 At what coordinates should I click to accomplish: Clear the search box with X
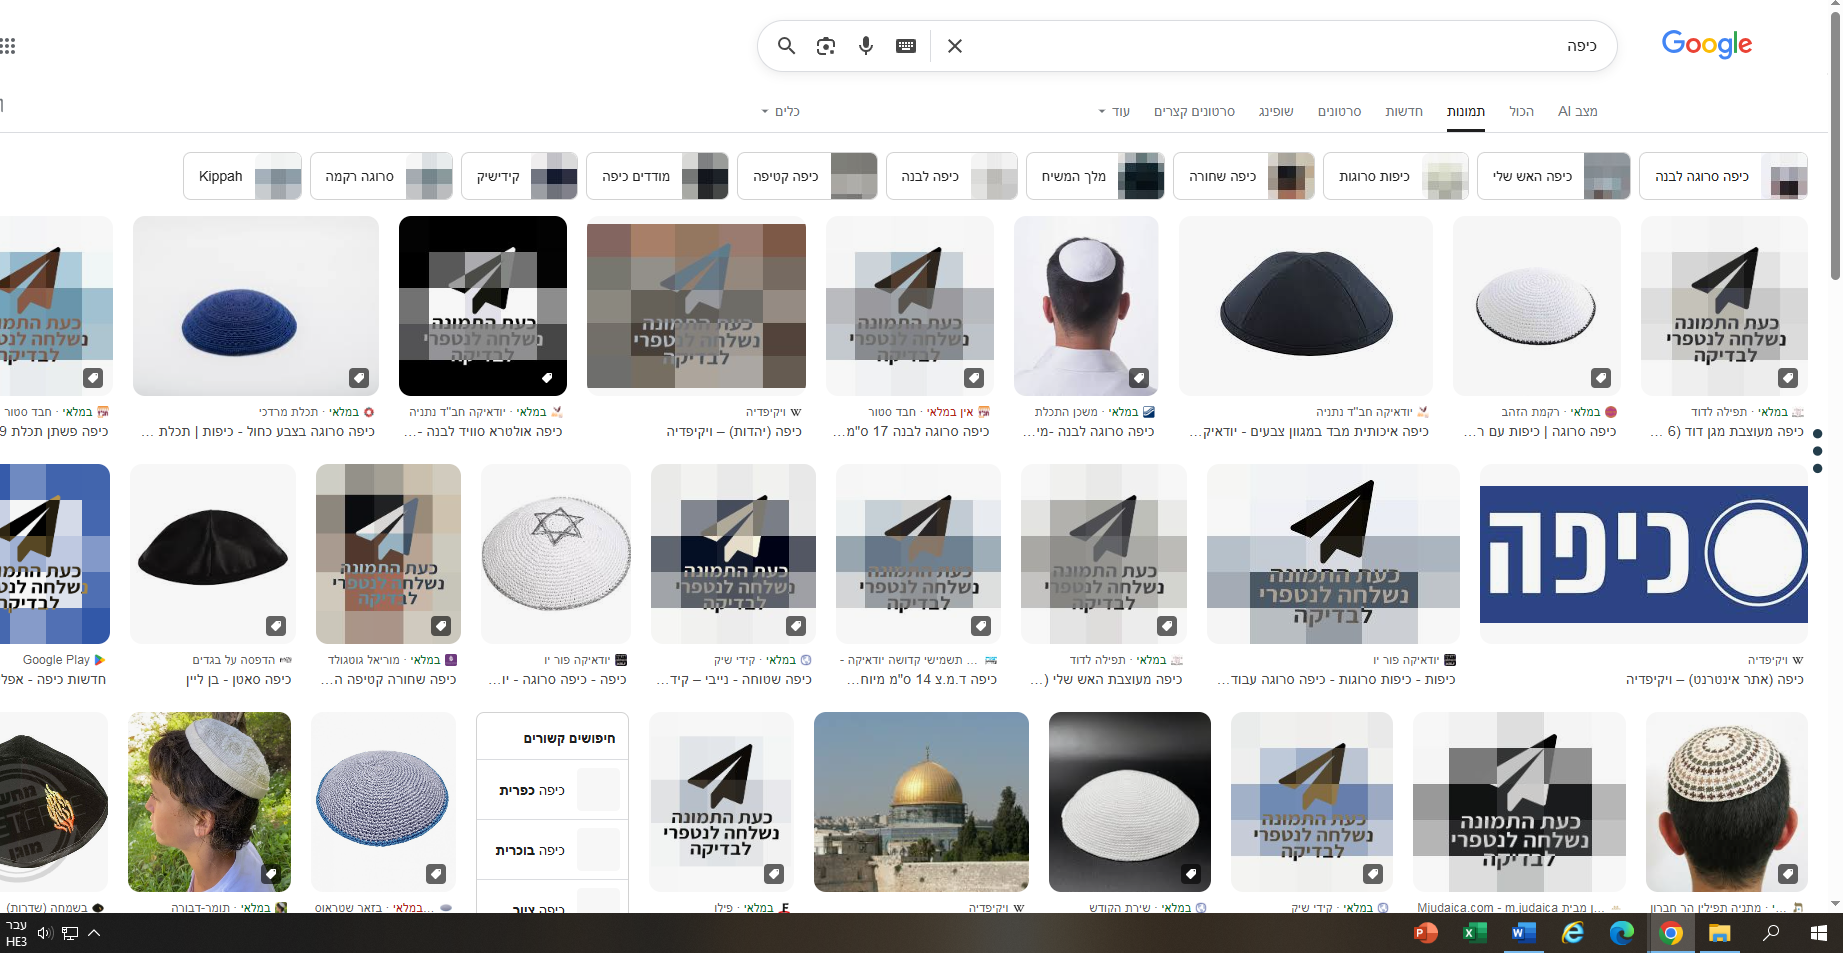coord(955,46)
